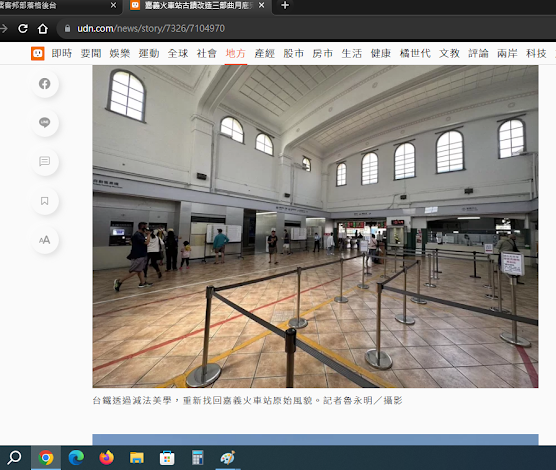The width and height of the screenshot is (556, 470).
Task: Open Windows taskbar search icon
Action: 14,458
